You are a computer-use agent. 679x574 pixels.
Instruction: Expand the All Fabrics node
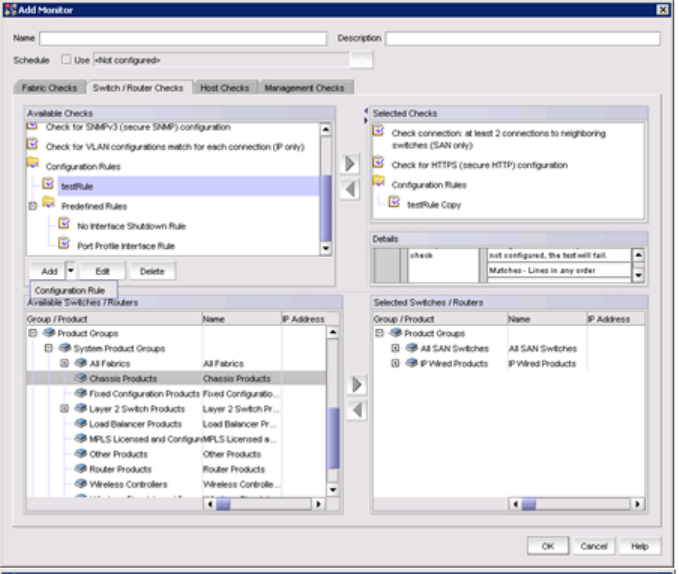click(x=64, y=363)
